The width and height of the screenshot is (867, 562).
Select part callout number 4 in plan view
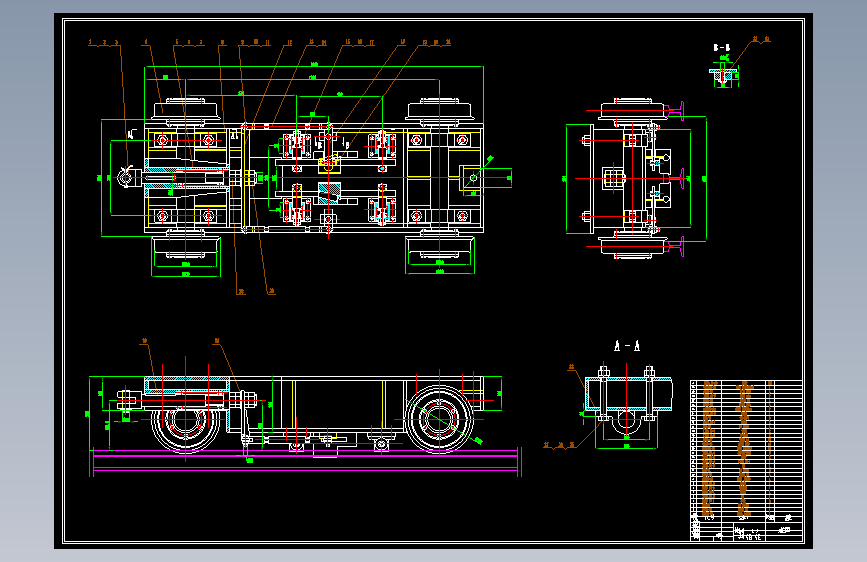(146, 42)
